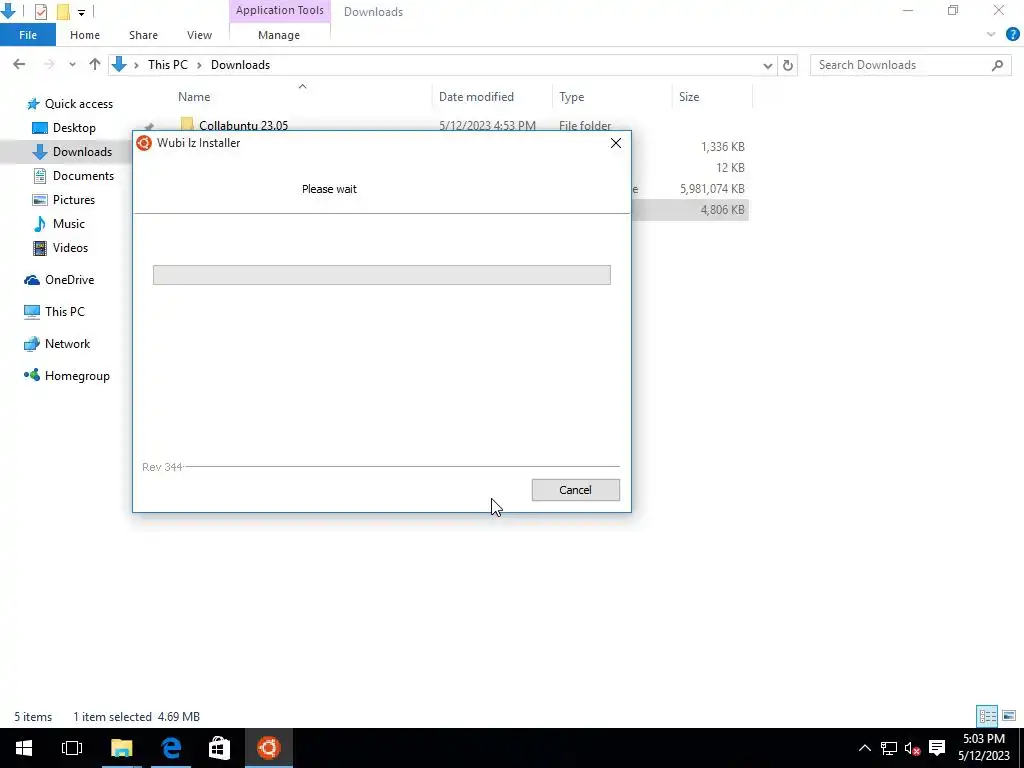
Task: Open the Store from taskbar
Action: [219, 748]
